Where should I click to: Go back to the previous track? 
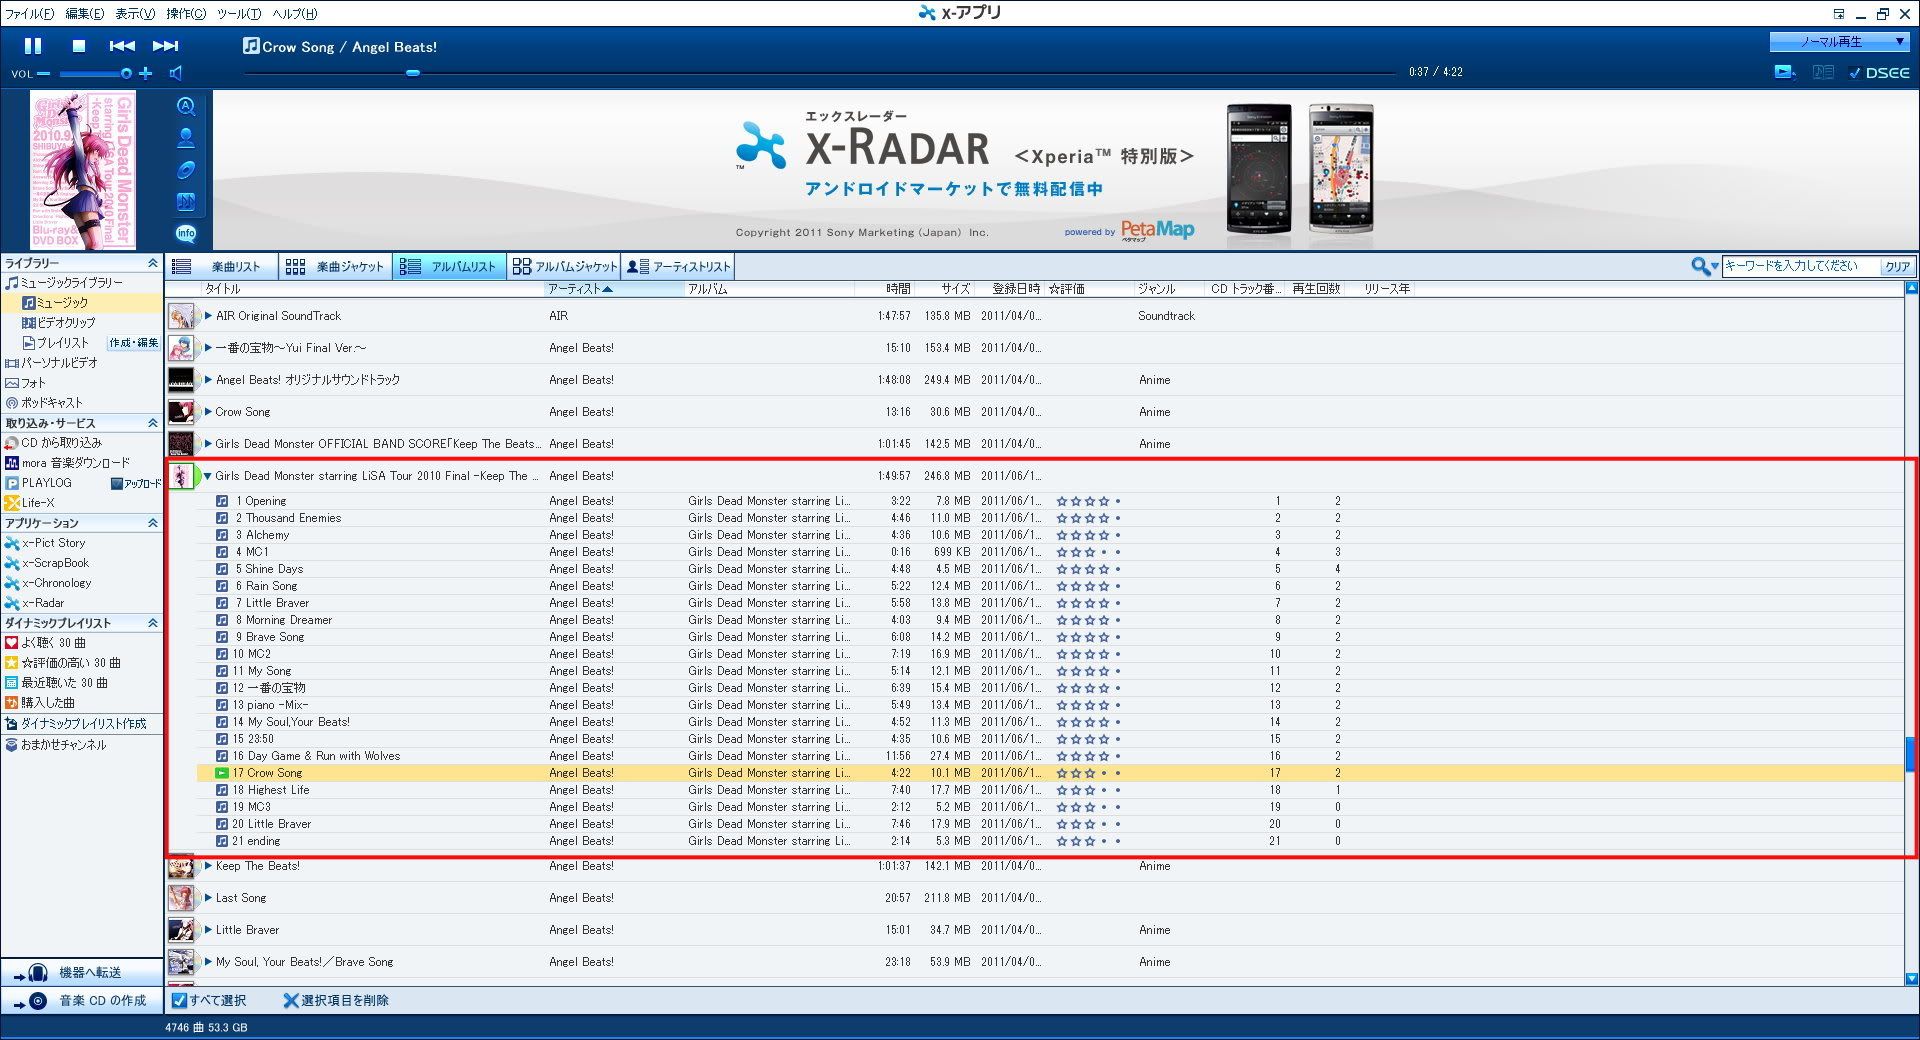pos(122,46)
